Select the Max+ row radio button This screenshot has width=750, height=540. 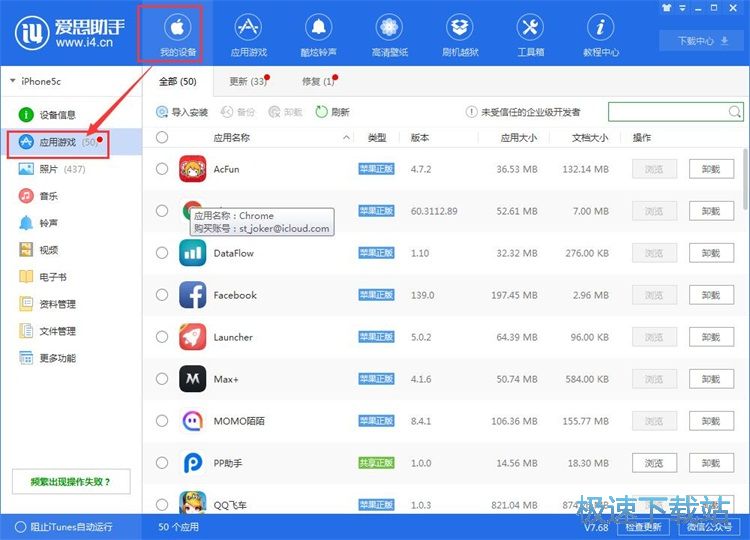(162, 379)
